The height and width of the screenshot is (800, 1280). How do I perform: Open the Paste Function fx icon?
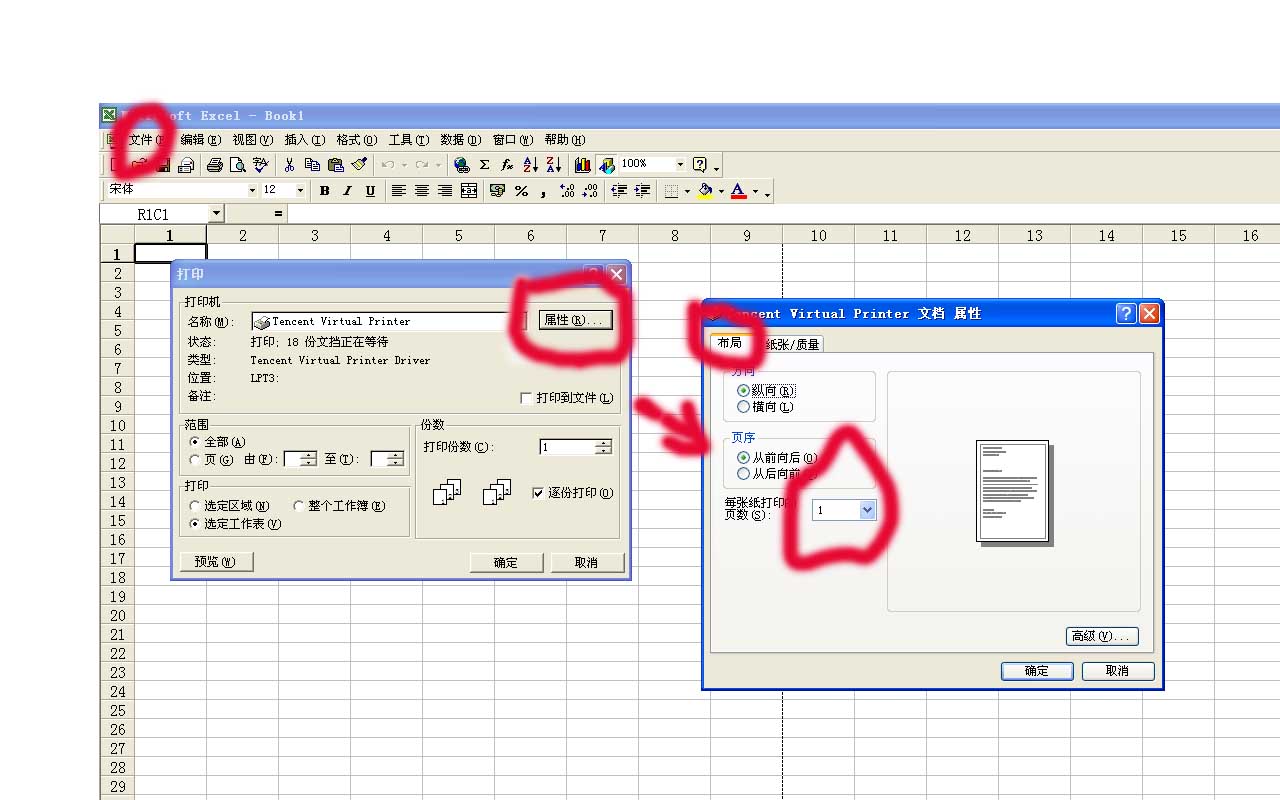coord(507,165)
